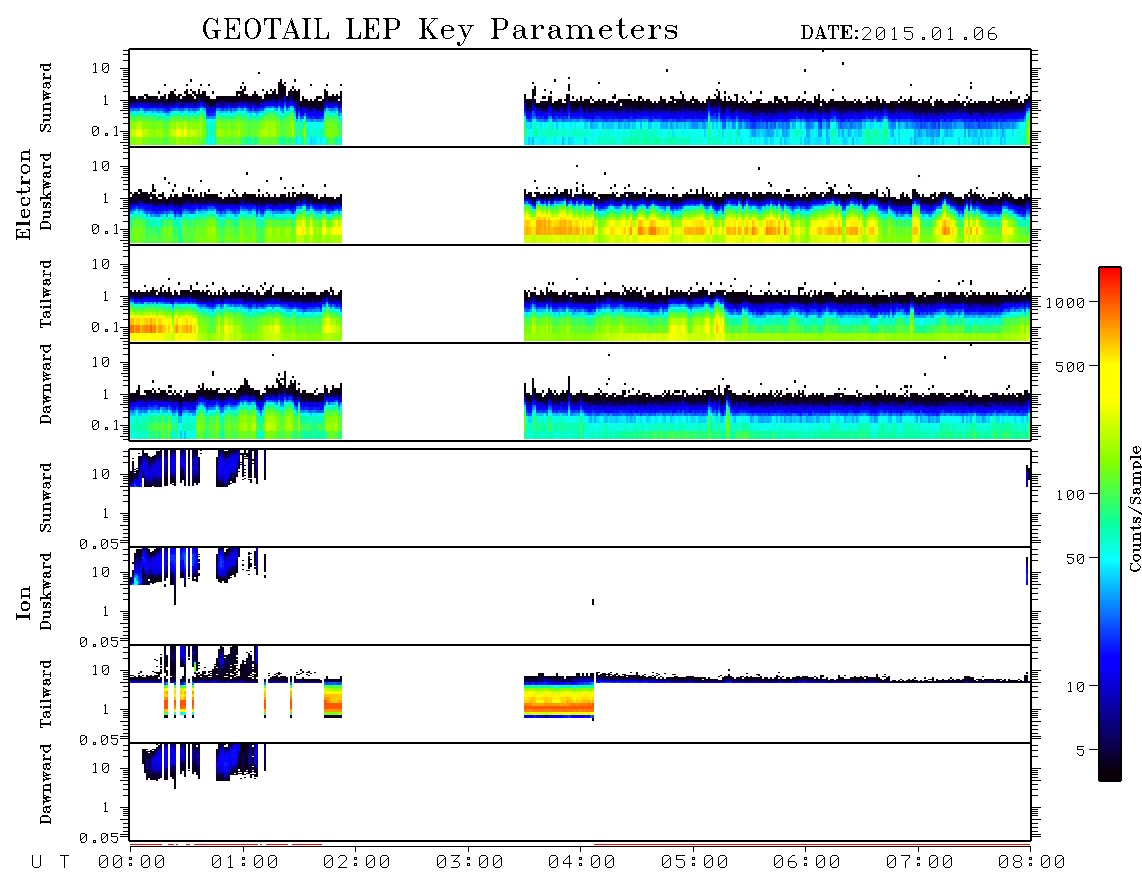Select the 07:00 time tick label
Viewport: 1142px width, 880px height.
coord(920,863)
